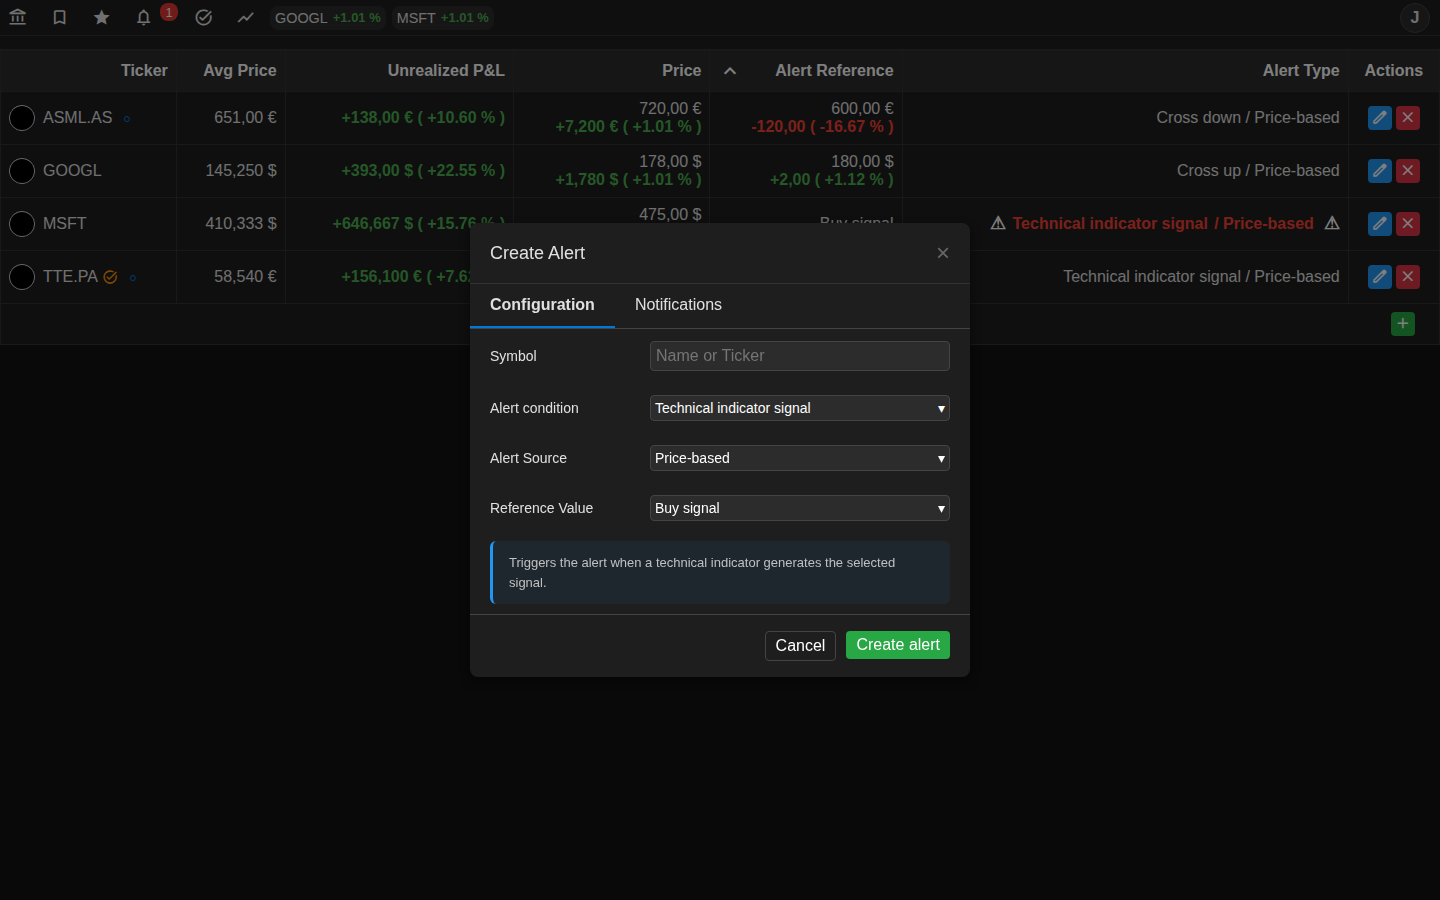This screenshot has height=900, width=1440.
Task: Open the bookmark icon in top bar
Action: click(x=60, y=17)
